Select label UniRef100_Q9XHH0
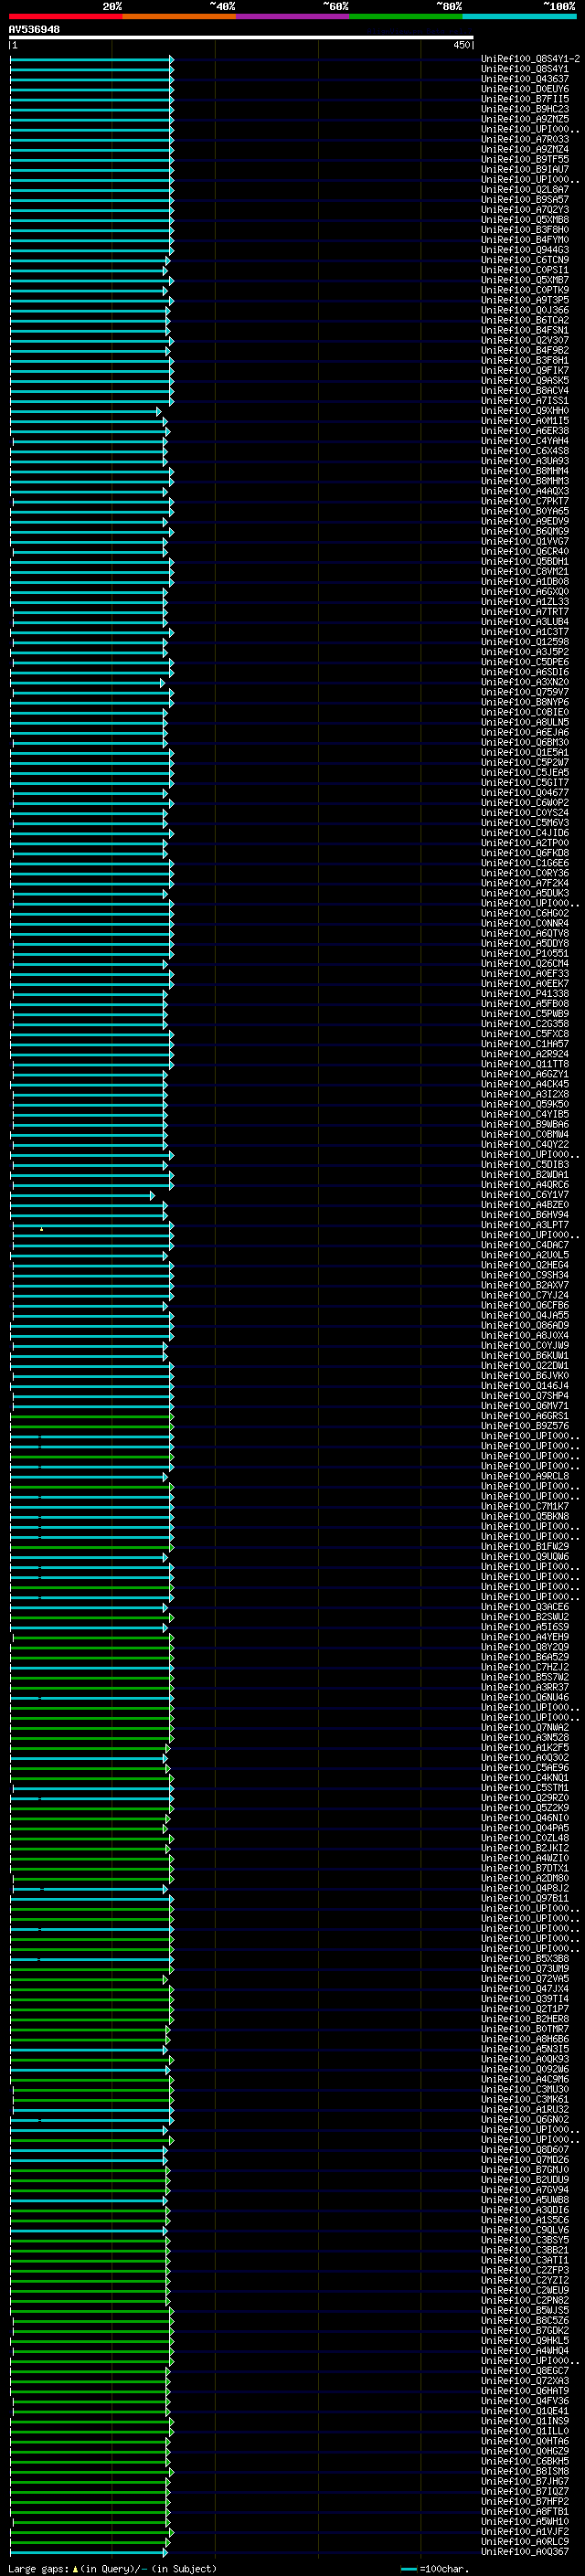585x2576 pixels. click(x=525, y=411)
